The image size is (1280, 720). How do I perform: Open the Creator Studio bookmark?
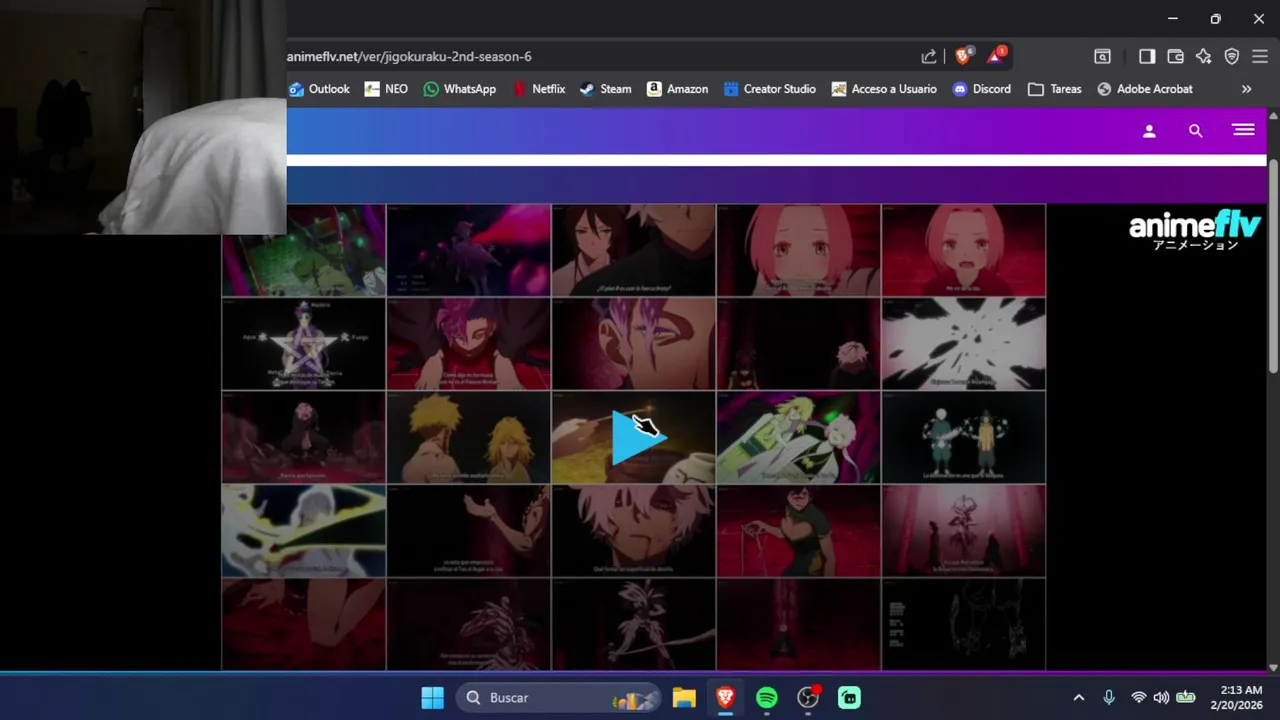(x=769, y=89)
